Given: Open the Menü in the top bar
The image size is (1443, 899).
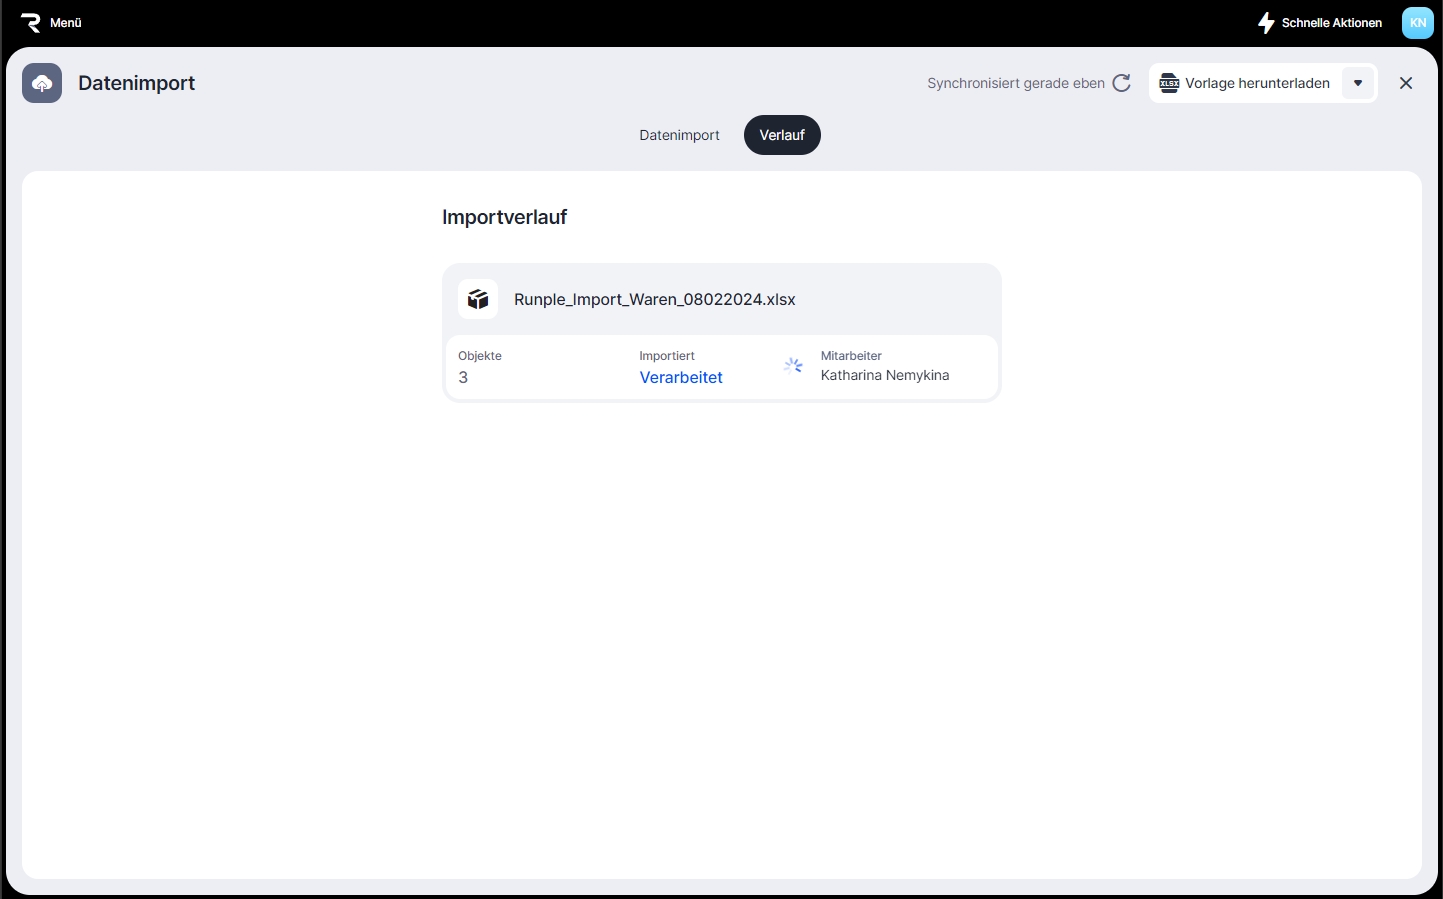Looking at the screenshot, I should [66, 22].
